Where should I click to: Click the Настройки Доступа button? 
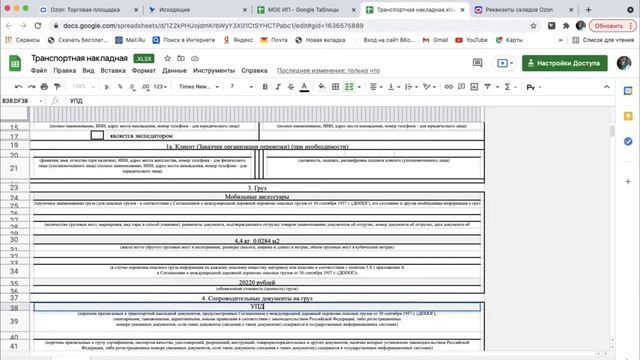pos(564,63)
